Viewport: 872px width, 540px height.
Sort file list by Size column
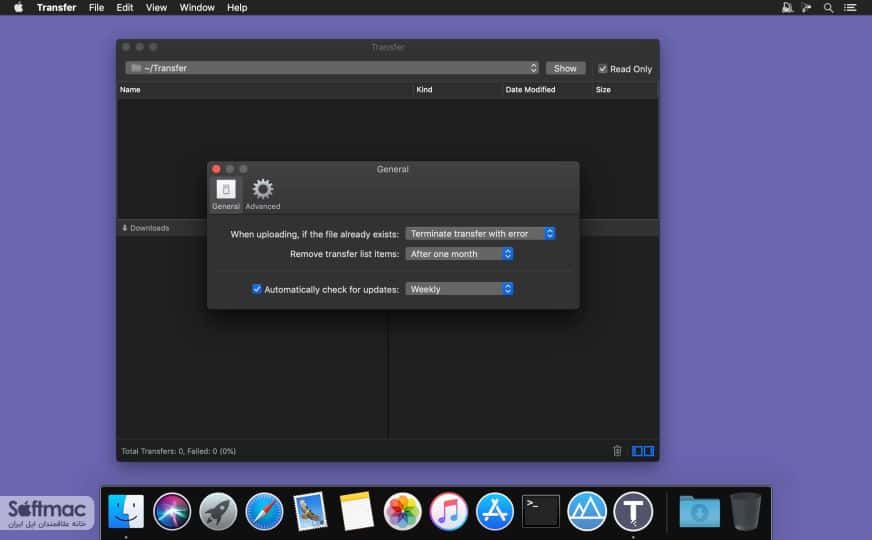point(603,90)
